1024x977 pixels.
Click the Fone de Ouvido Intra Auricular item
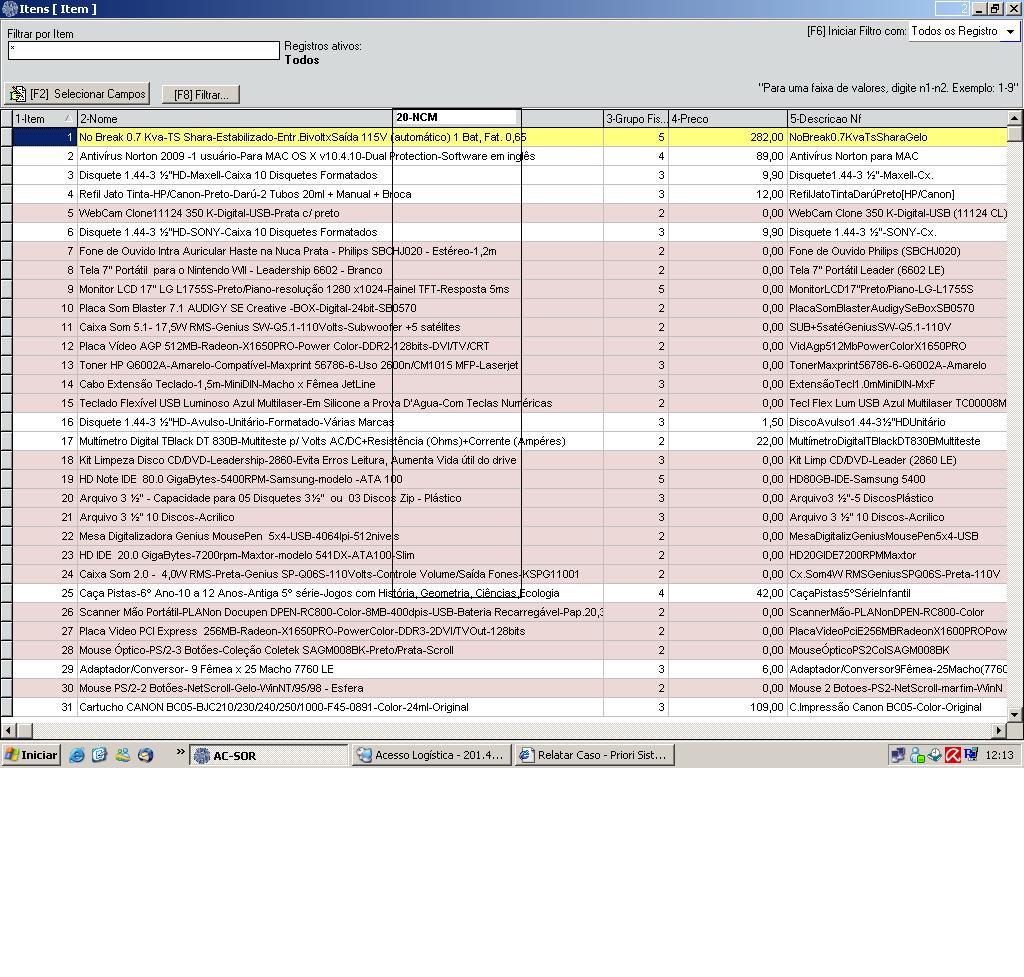coord(287,251)
